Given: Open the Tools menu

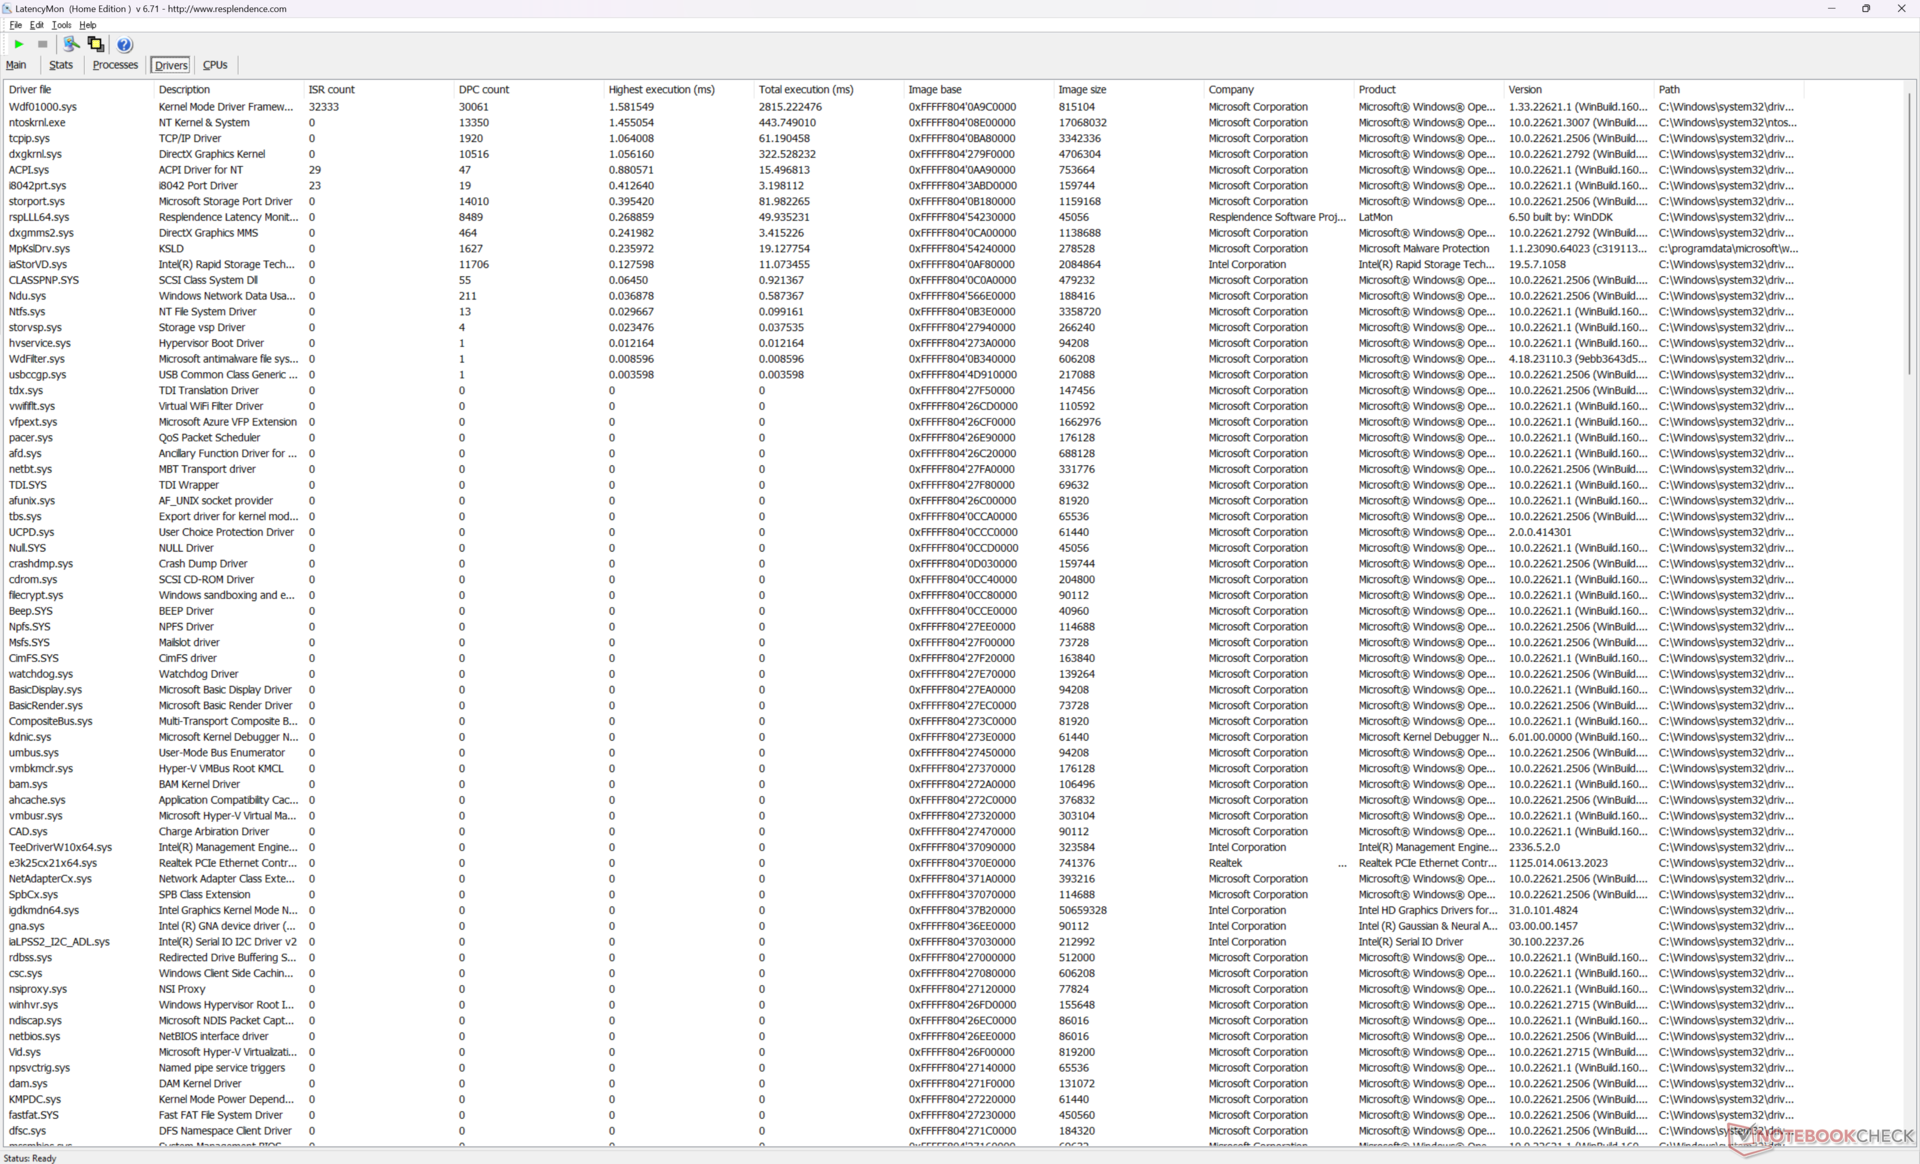Looking at the screenshot, I should [61, 25].
